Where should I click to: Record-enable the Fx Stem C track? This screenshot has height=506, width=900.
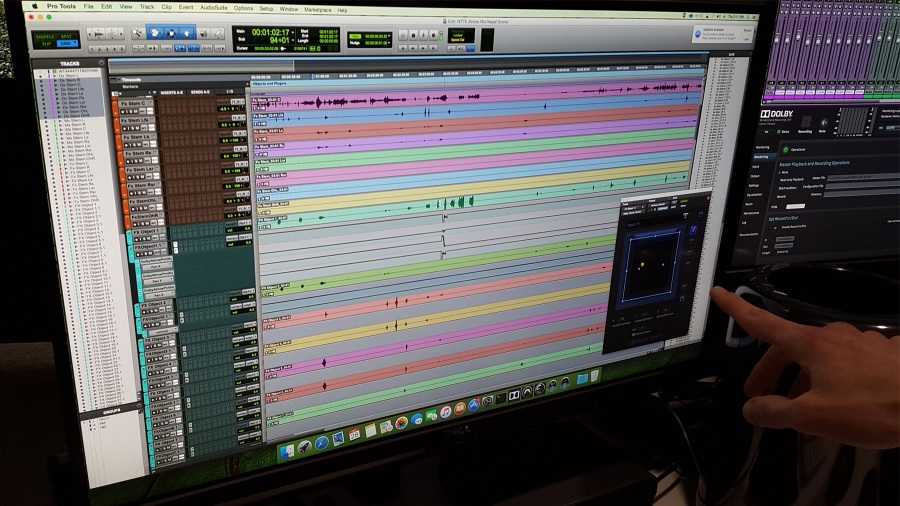pos(125,111)
